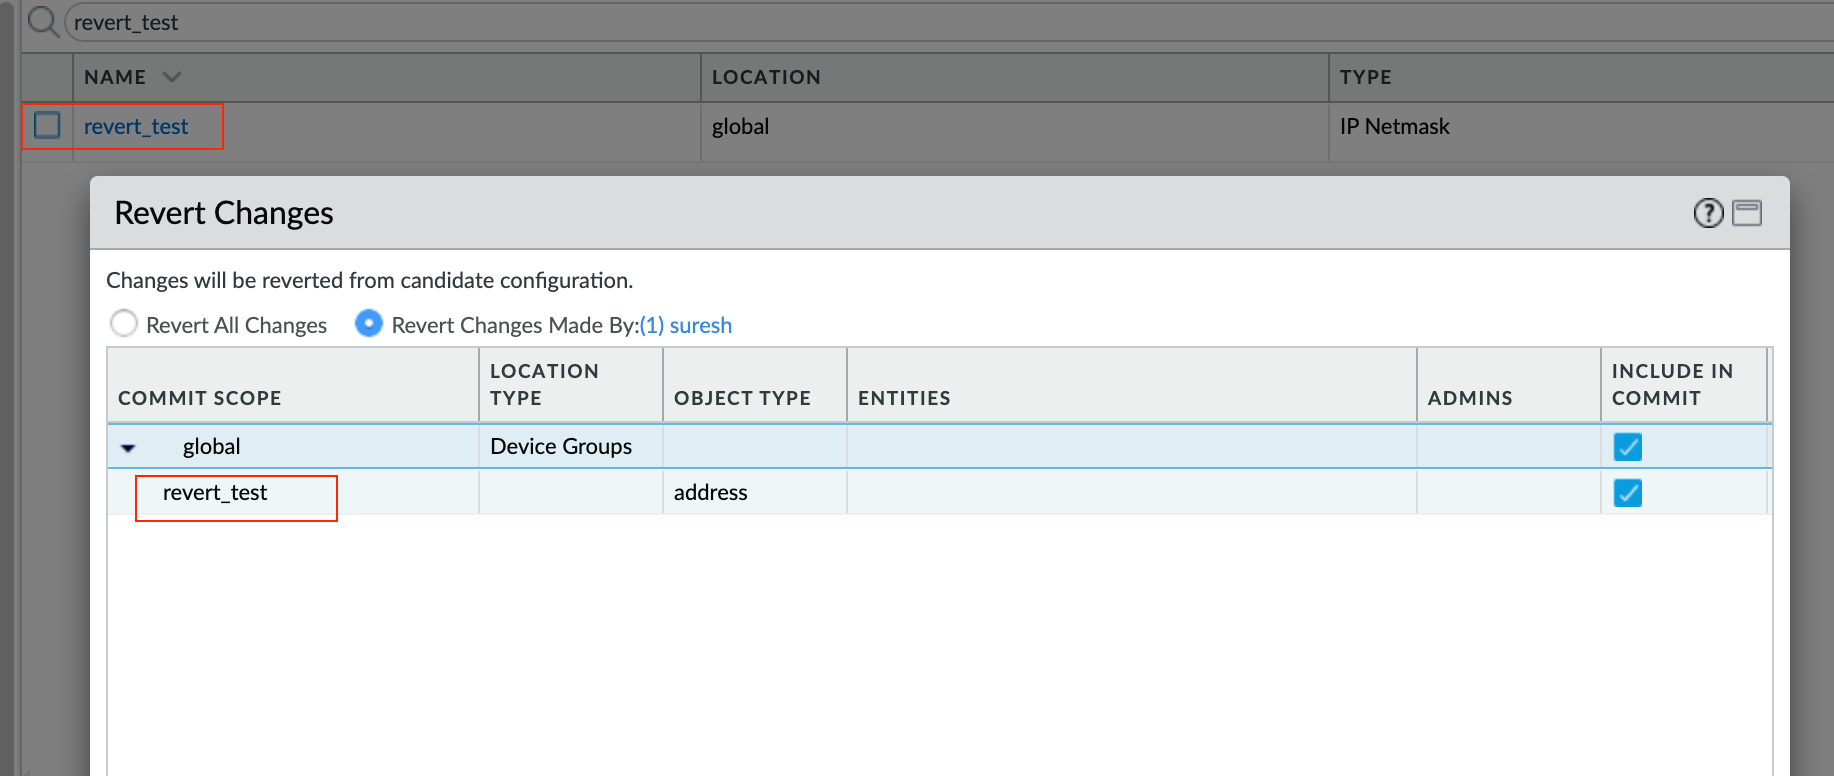The width and height of the screenshot is (1834, 776).
Task: Select revert_test item in commit scope
Action: point(215,493)
